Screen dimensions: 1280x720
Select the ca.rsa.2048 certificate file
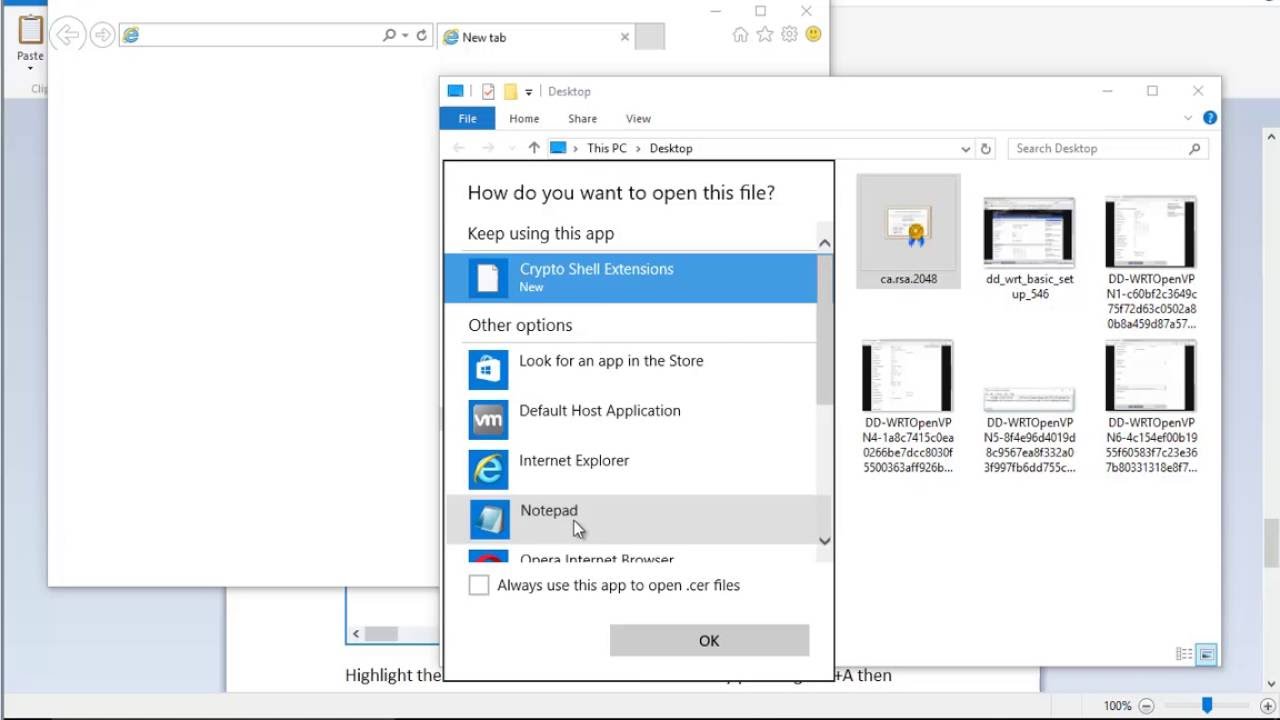tap(908, 232)
